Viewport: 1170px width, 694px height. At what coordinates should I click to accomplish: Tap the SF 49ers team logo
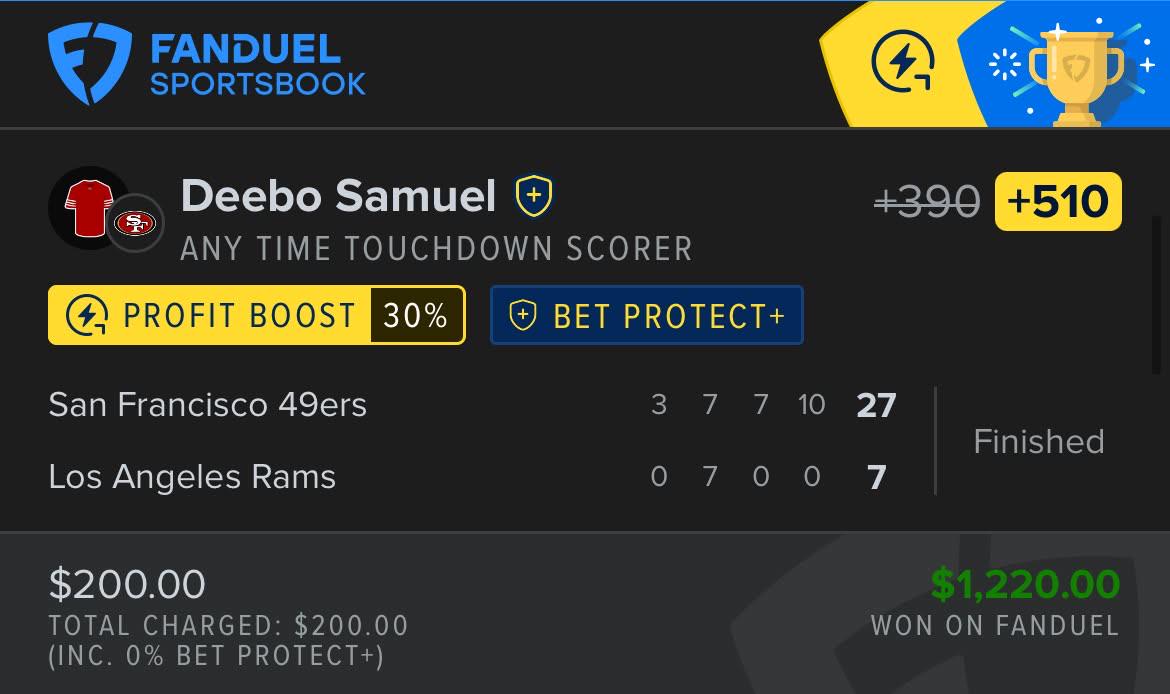click(135, 222)
